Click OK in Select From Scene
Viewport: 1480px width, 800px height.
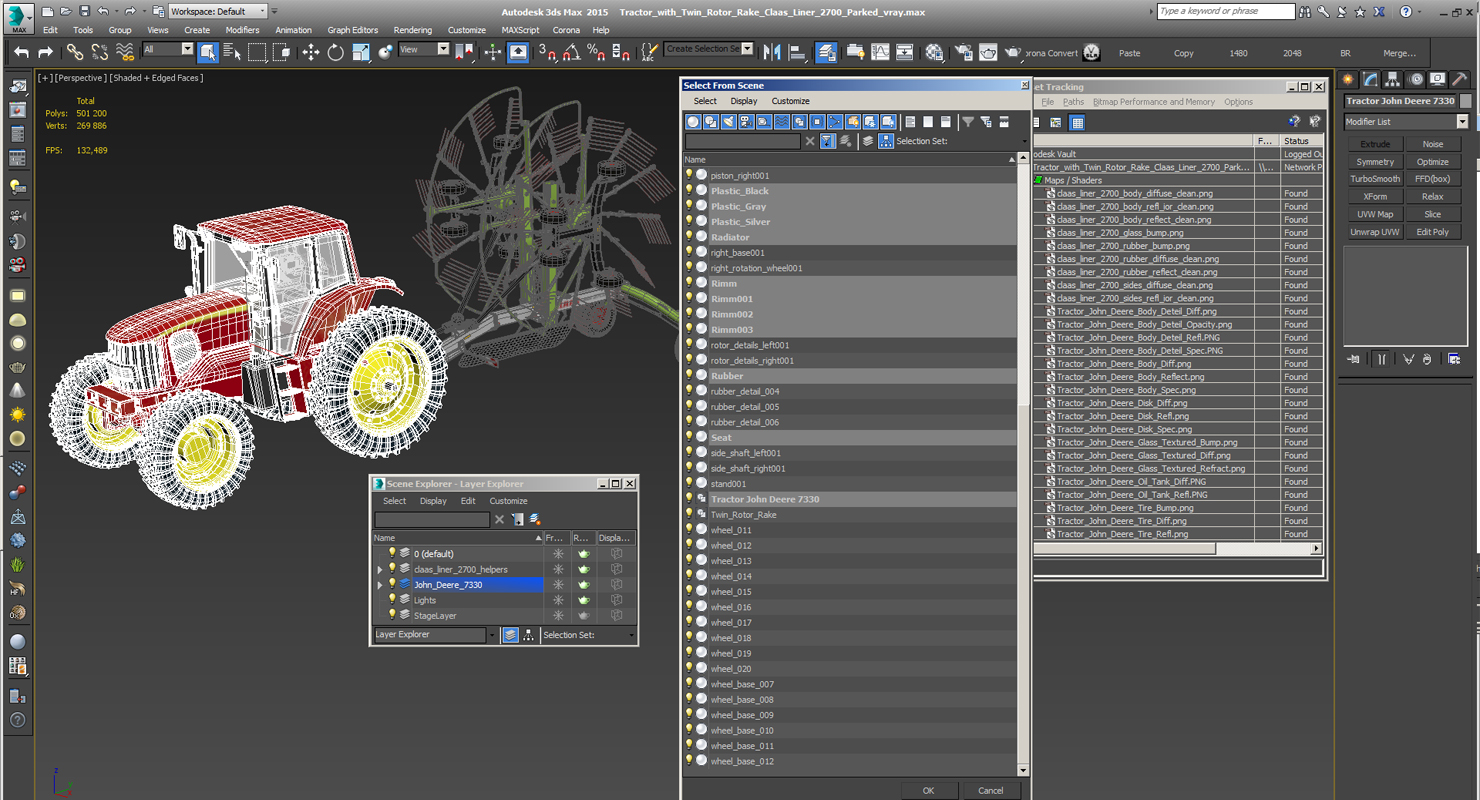click(928, 790)
